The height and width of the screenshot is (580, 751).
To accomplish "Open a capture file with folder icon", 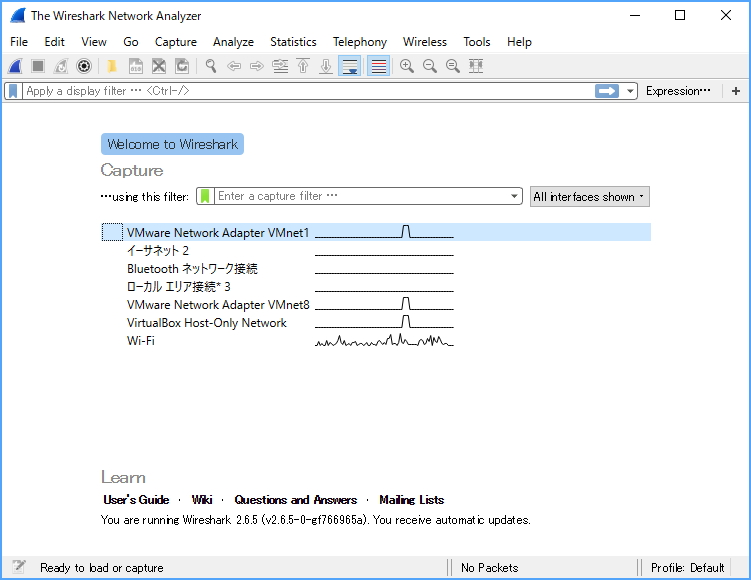I will point(112,66).
